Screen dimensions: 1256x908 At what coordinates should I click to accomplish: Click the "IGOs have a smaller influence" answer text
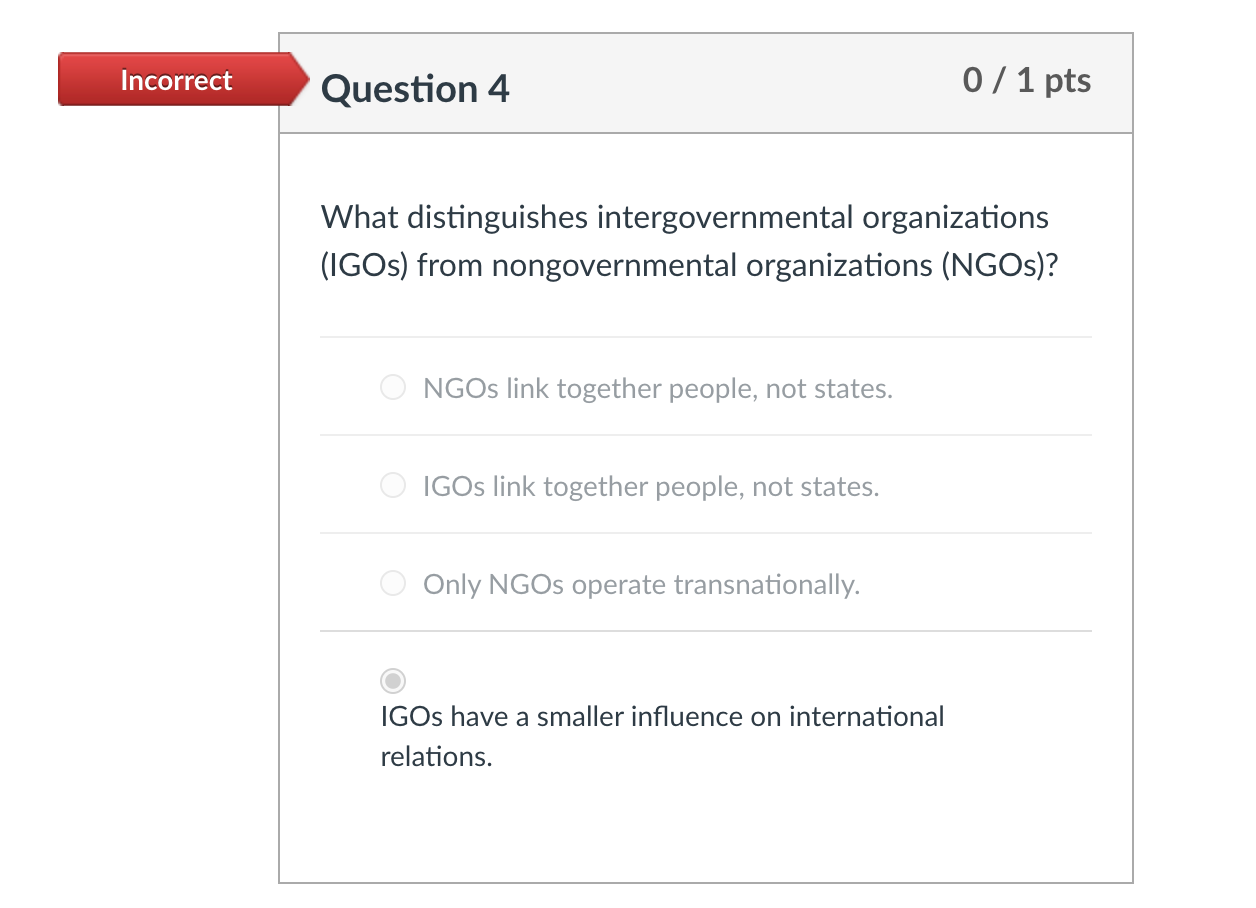[662, 736]
